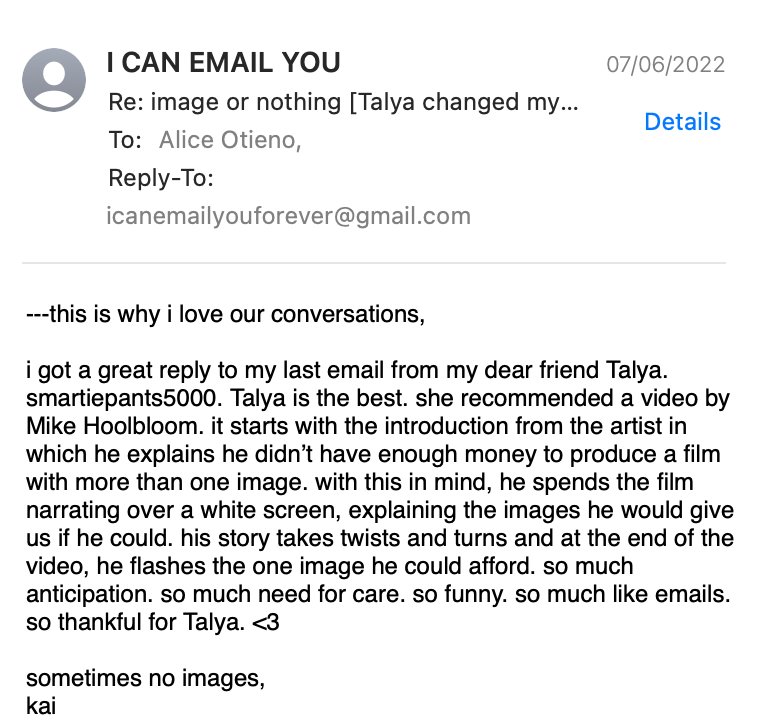This screenshot has height=728, width=772.
Task: Click the signature kai
Action: click(41, 707)
